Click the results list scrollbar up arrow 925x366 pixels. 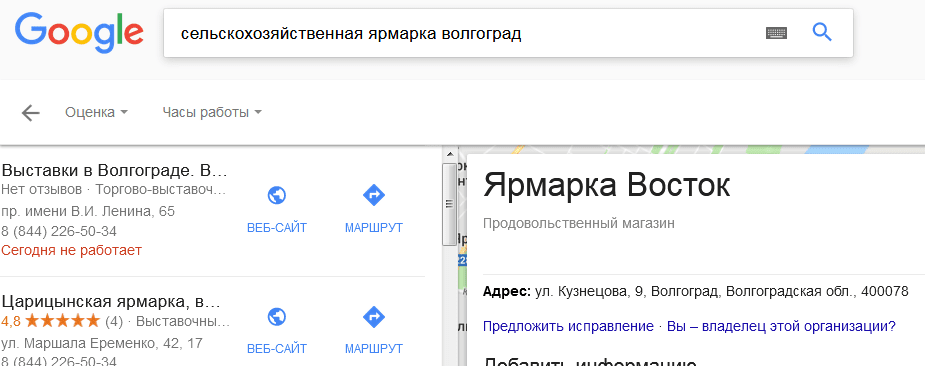coord(450,155)
